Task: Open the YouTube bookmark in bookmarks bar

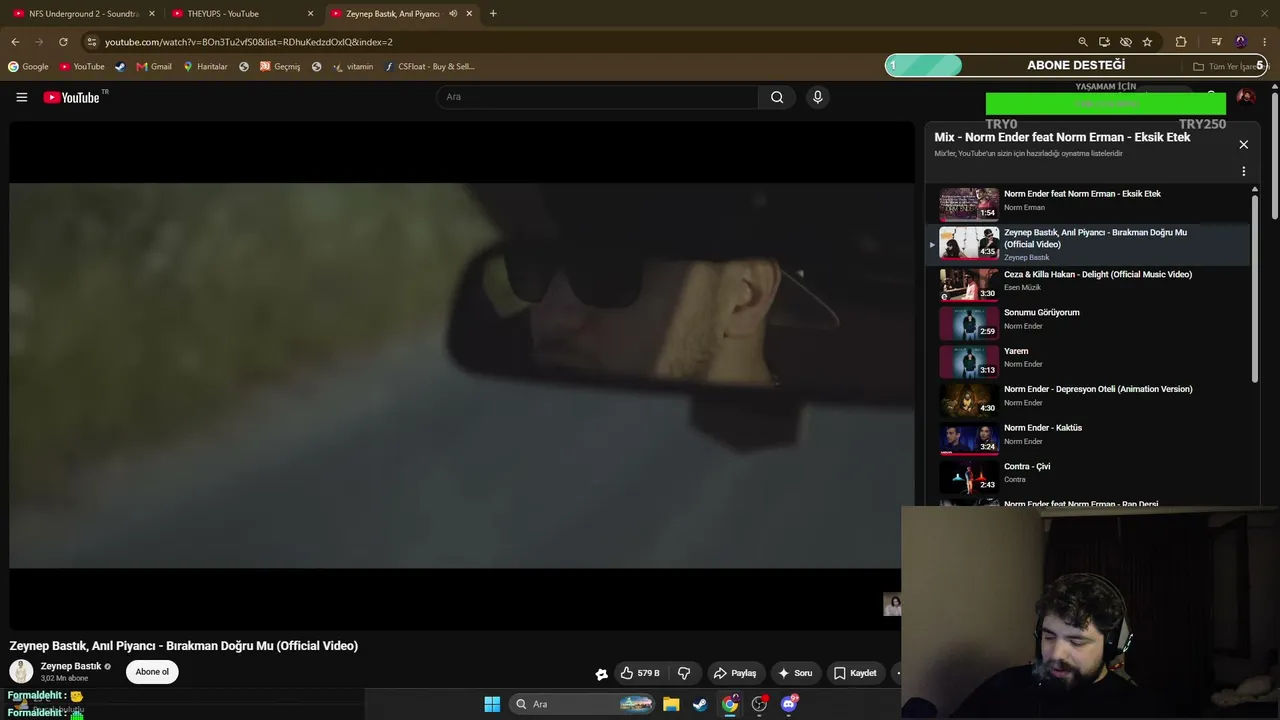Action: pos(82,67)
